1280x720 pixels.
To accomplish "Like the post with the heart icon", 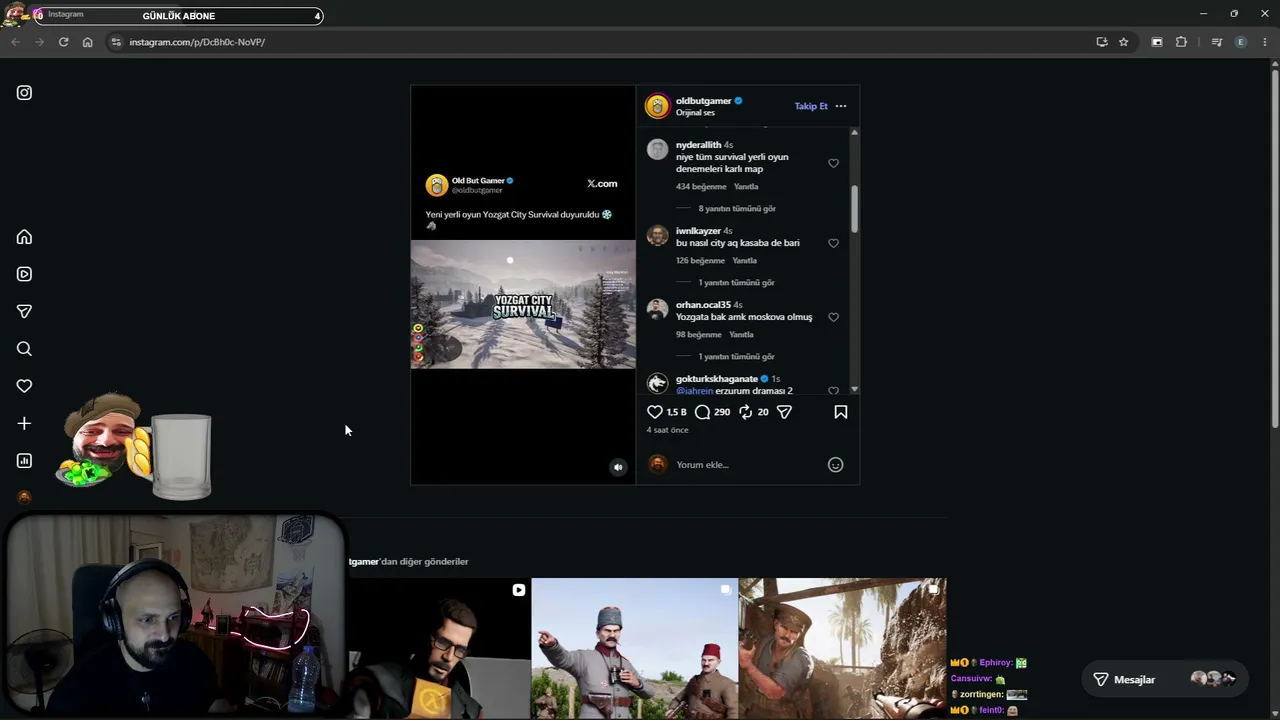I will click(x=655, y=412).
